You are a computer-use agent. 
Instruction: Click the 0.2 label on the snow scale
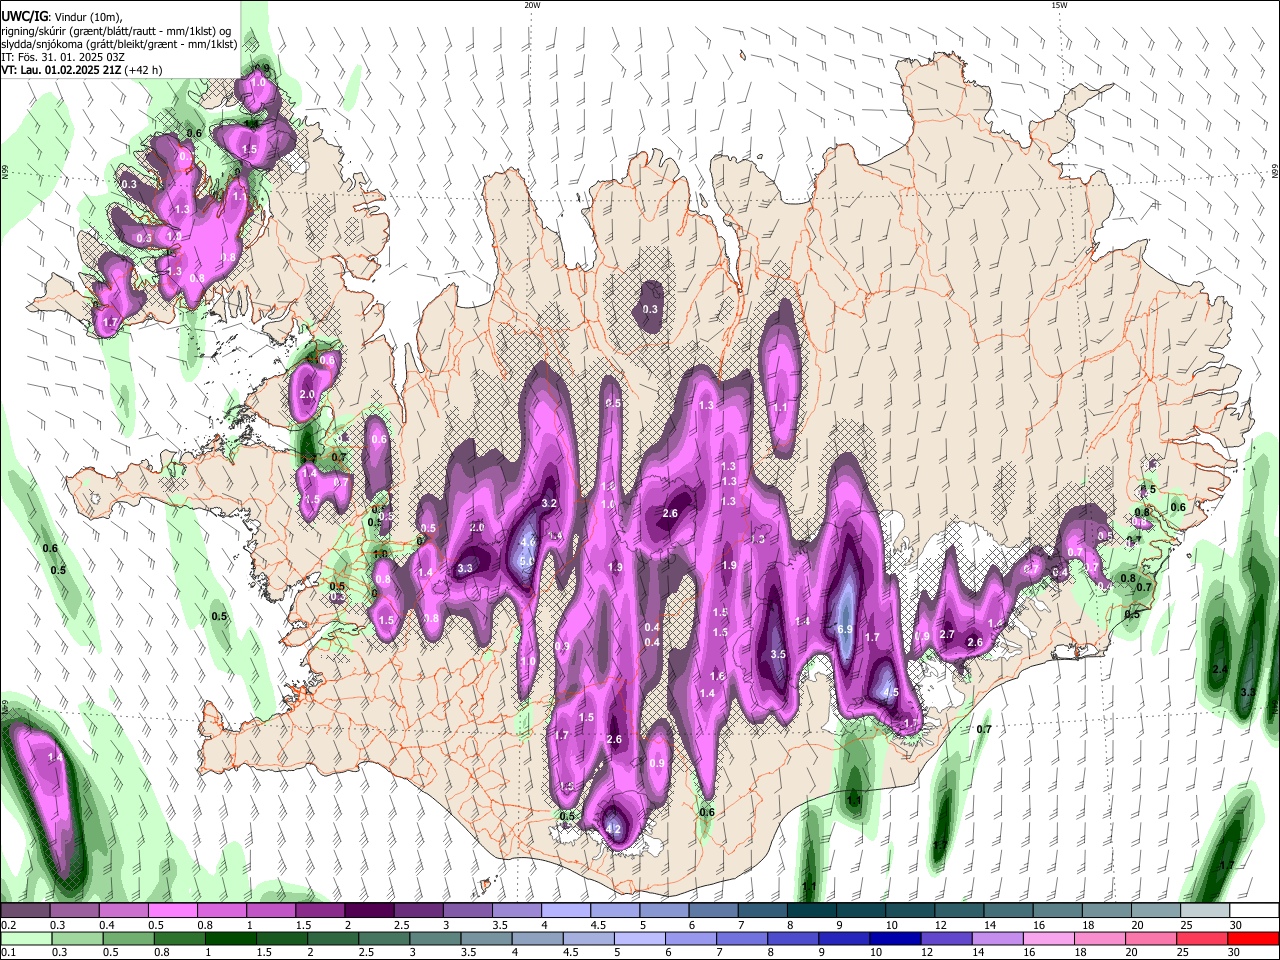pos(8,925)
